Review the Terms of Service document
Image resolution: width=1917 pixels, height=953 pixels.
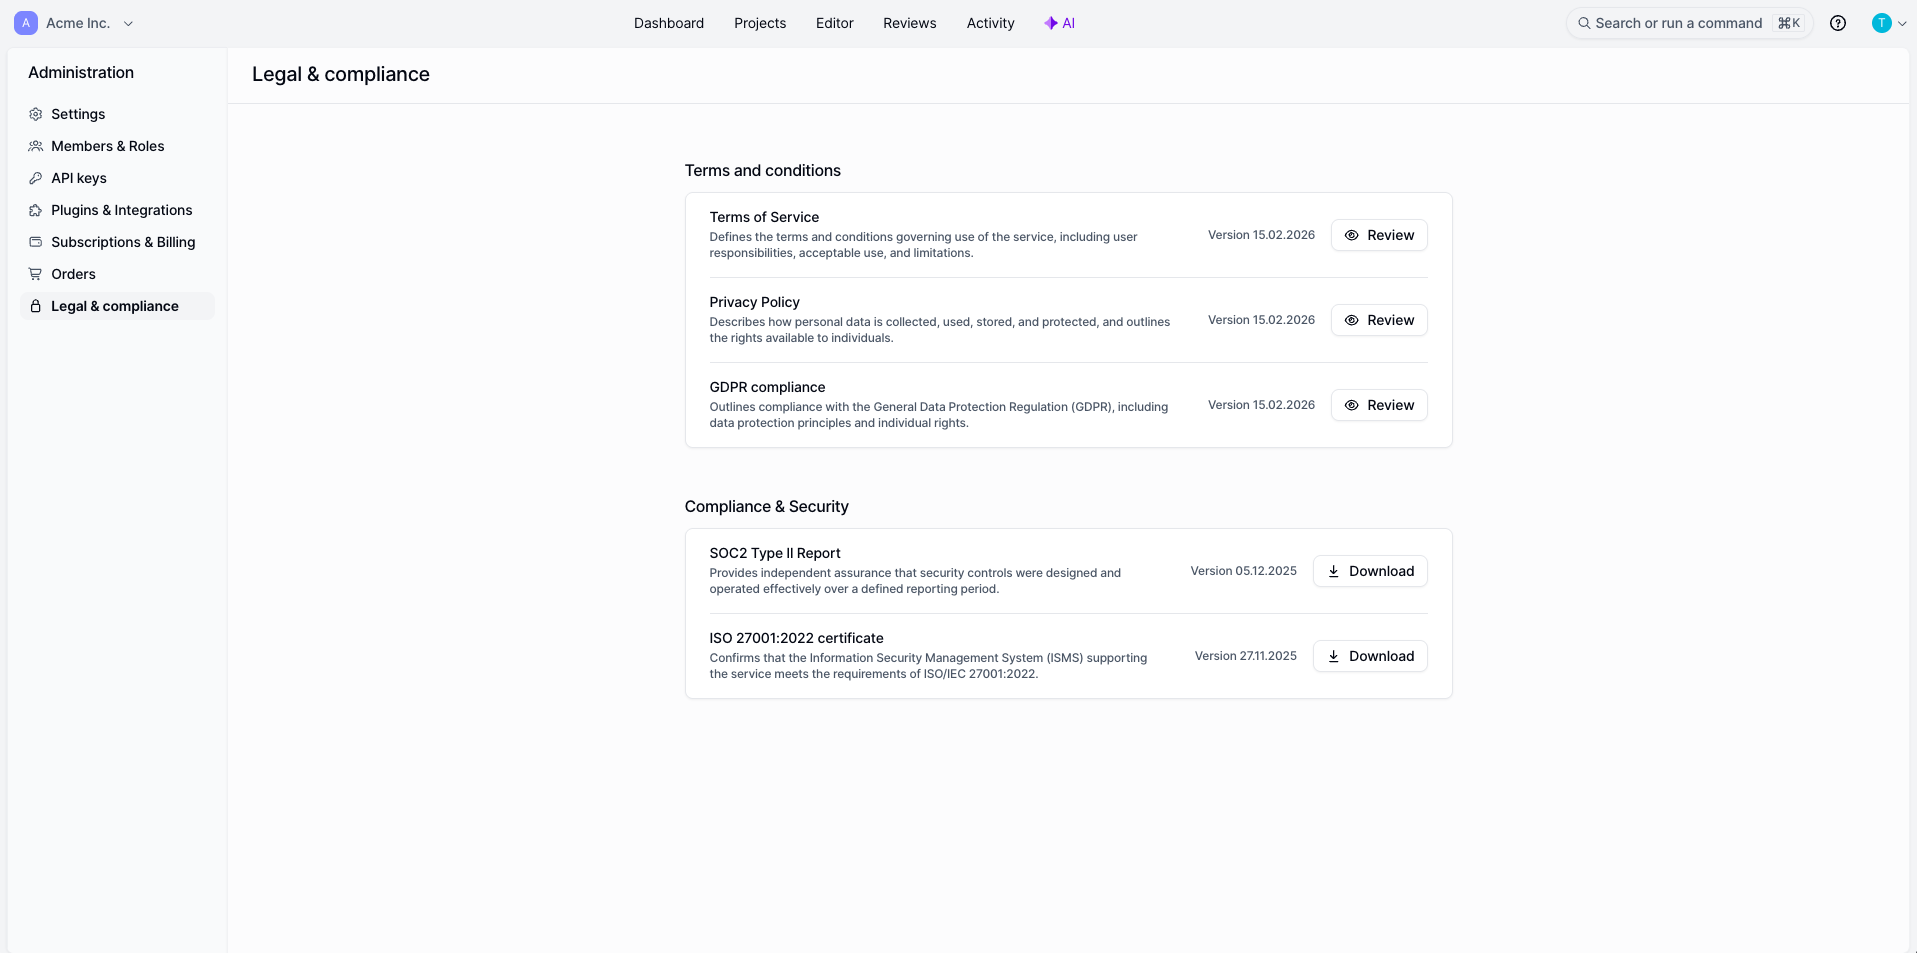point(1379,235)
